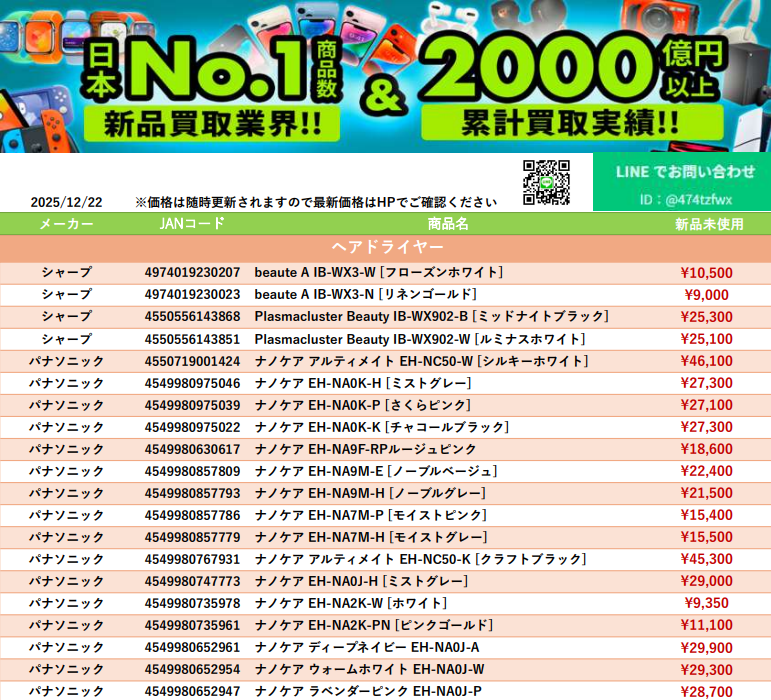Select JAN code 4549980747773
The height and width of the screenshot is (700, 771).
tap(192, 581)
